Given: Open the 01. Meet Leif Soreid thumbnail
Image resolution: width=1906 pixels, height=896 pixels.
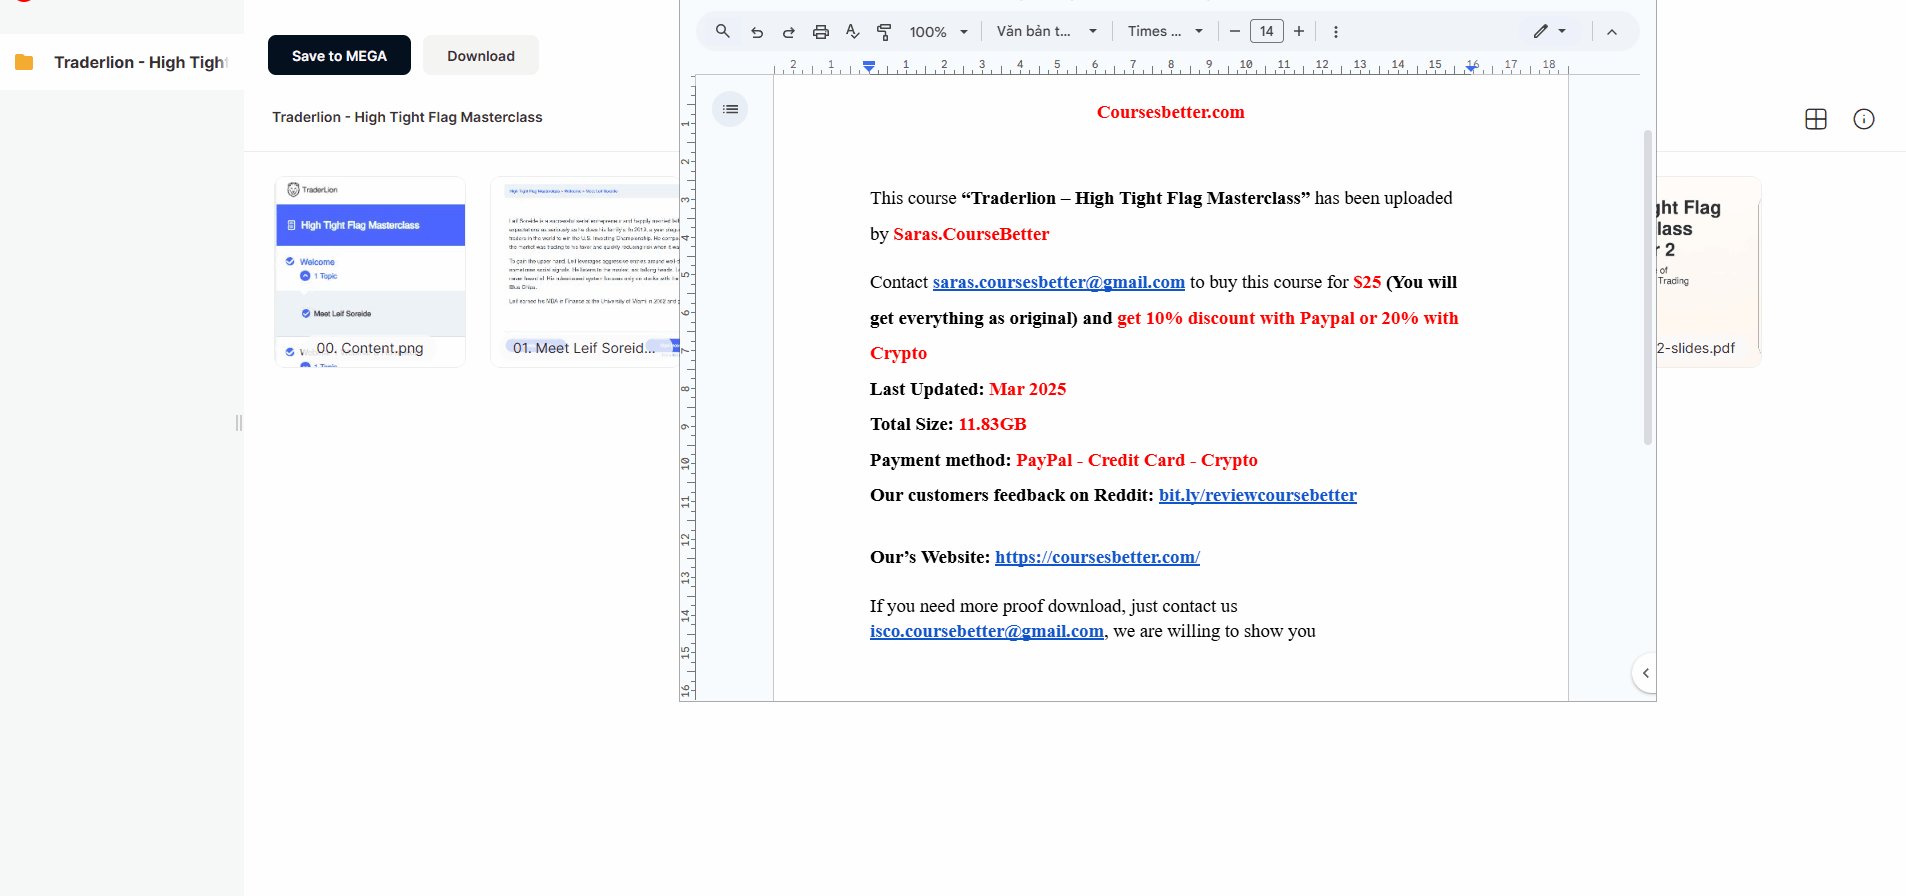Looking at the screenshot, I should (x=585, y=272).
